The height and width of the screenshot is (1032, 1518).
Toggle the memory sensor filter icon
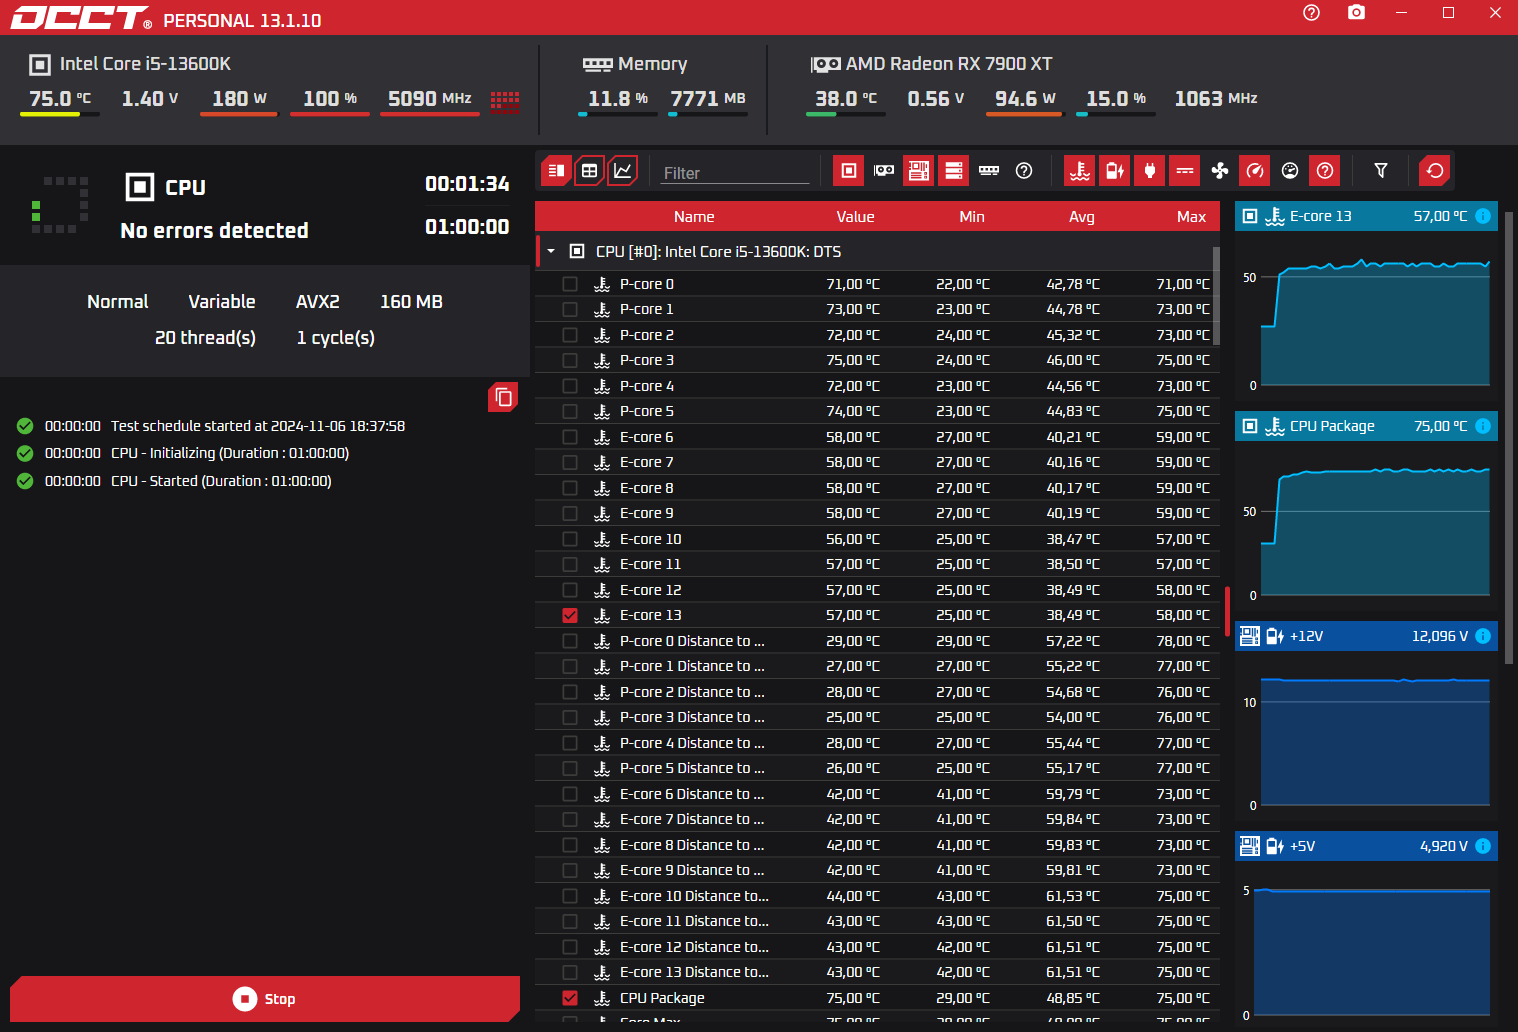[x=989, y=171]
